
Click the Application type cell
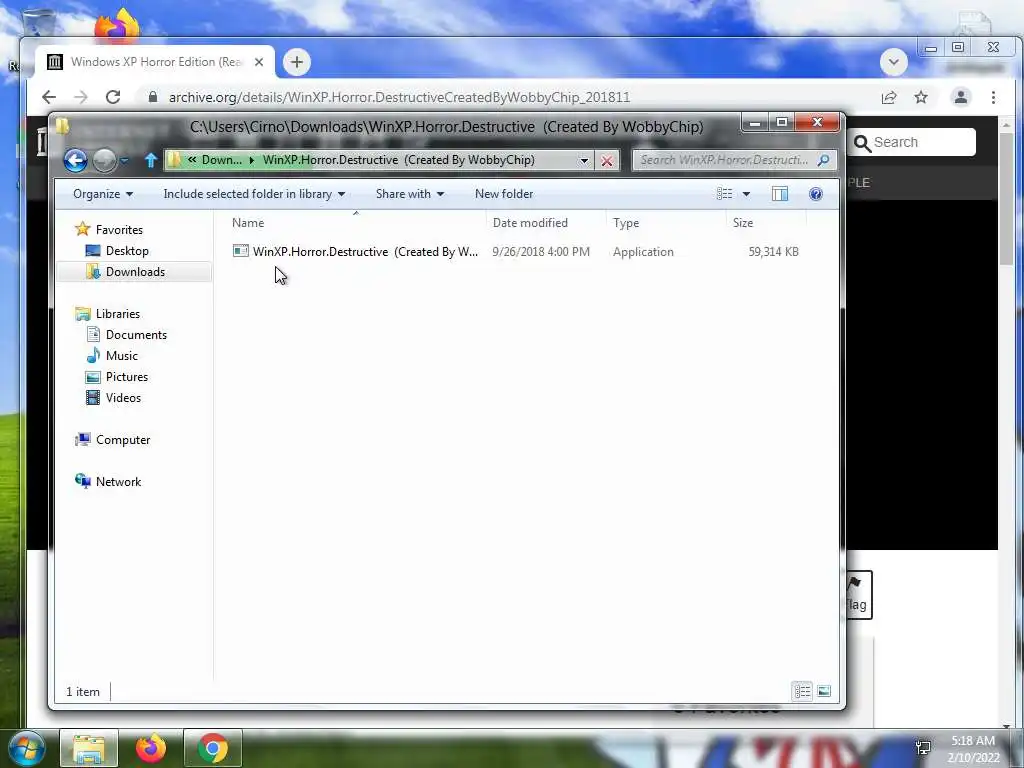coord(643,252)
